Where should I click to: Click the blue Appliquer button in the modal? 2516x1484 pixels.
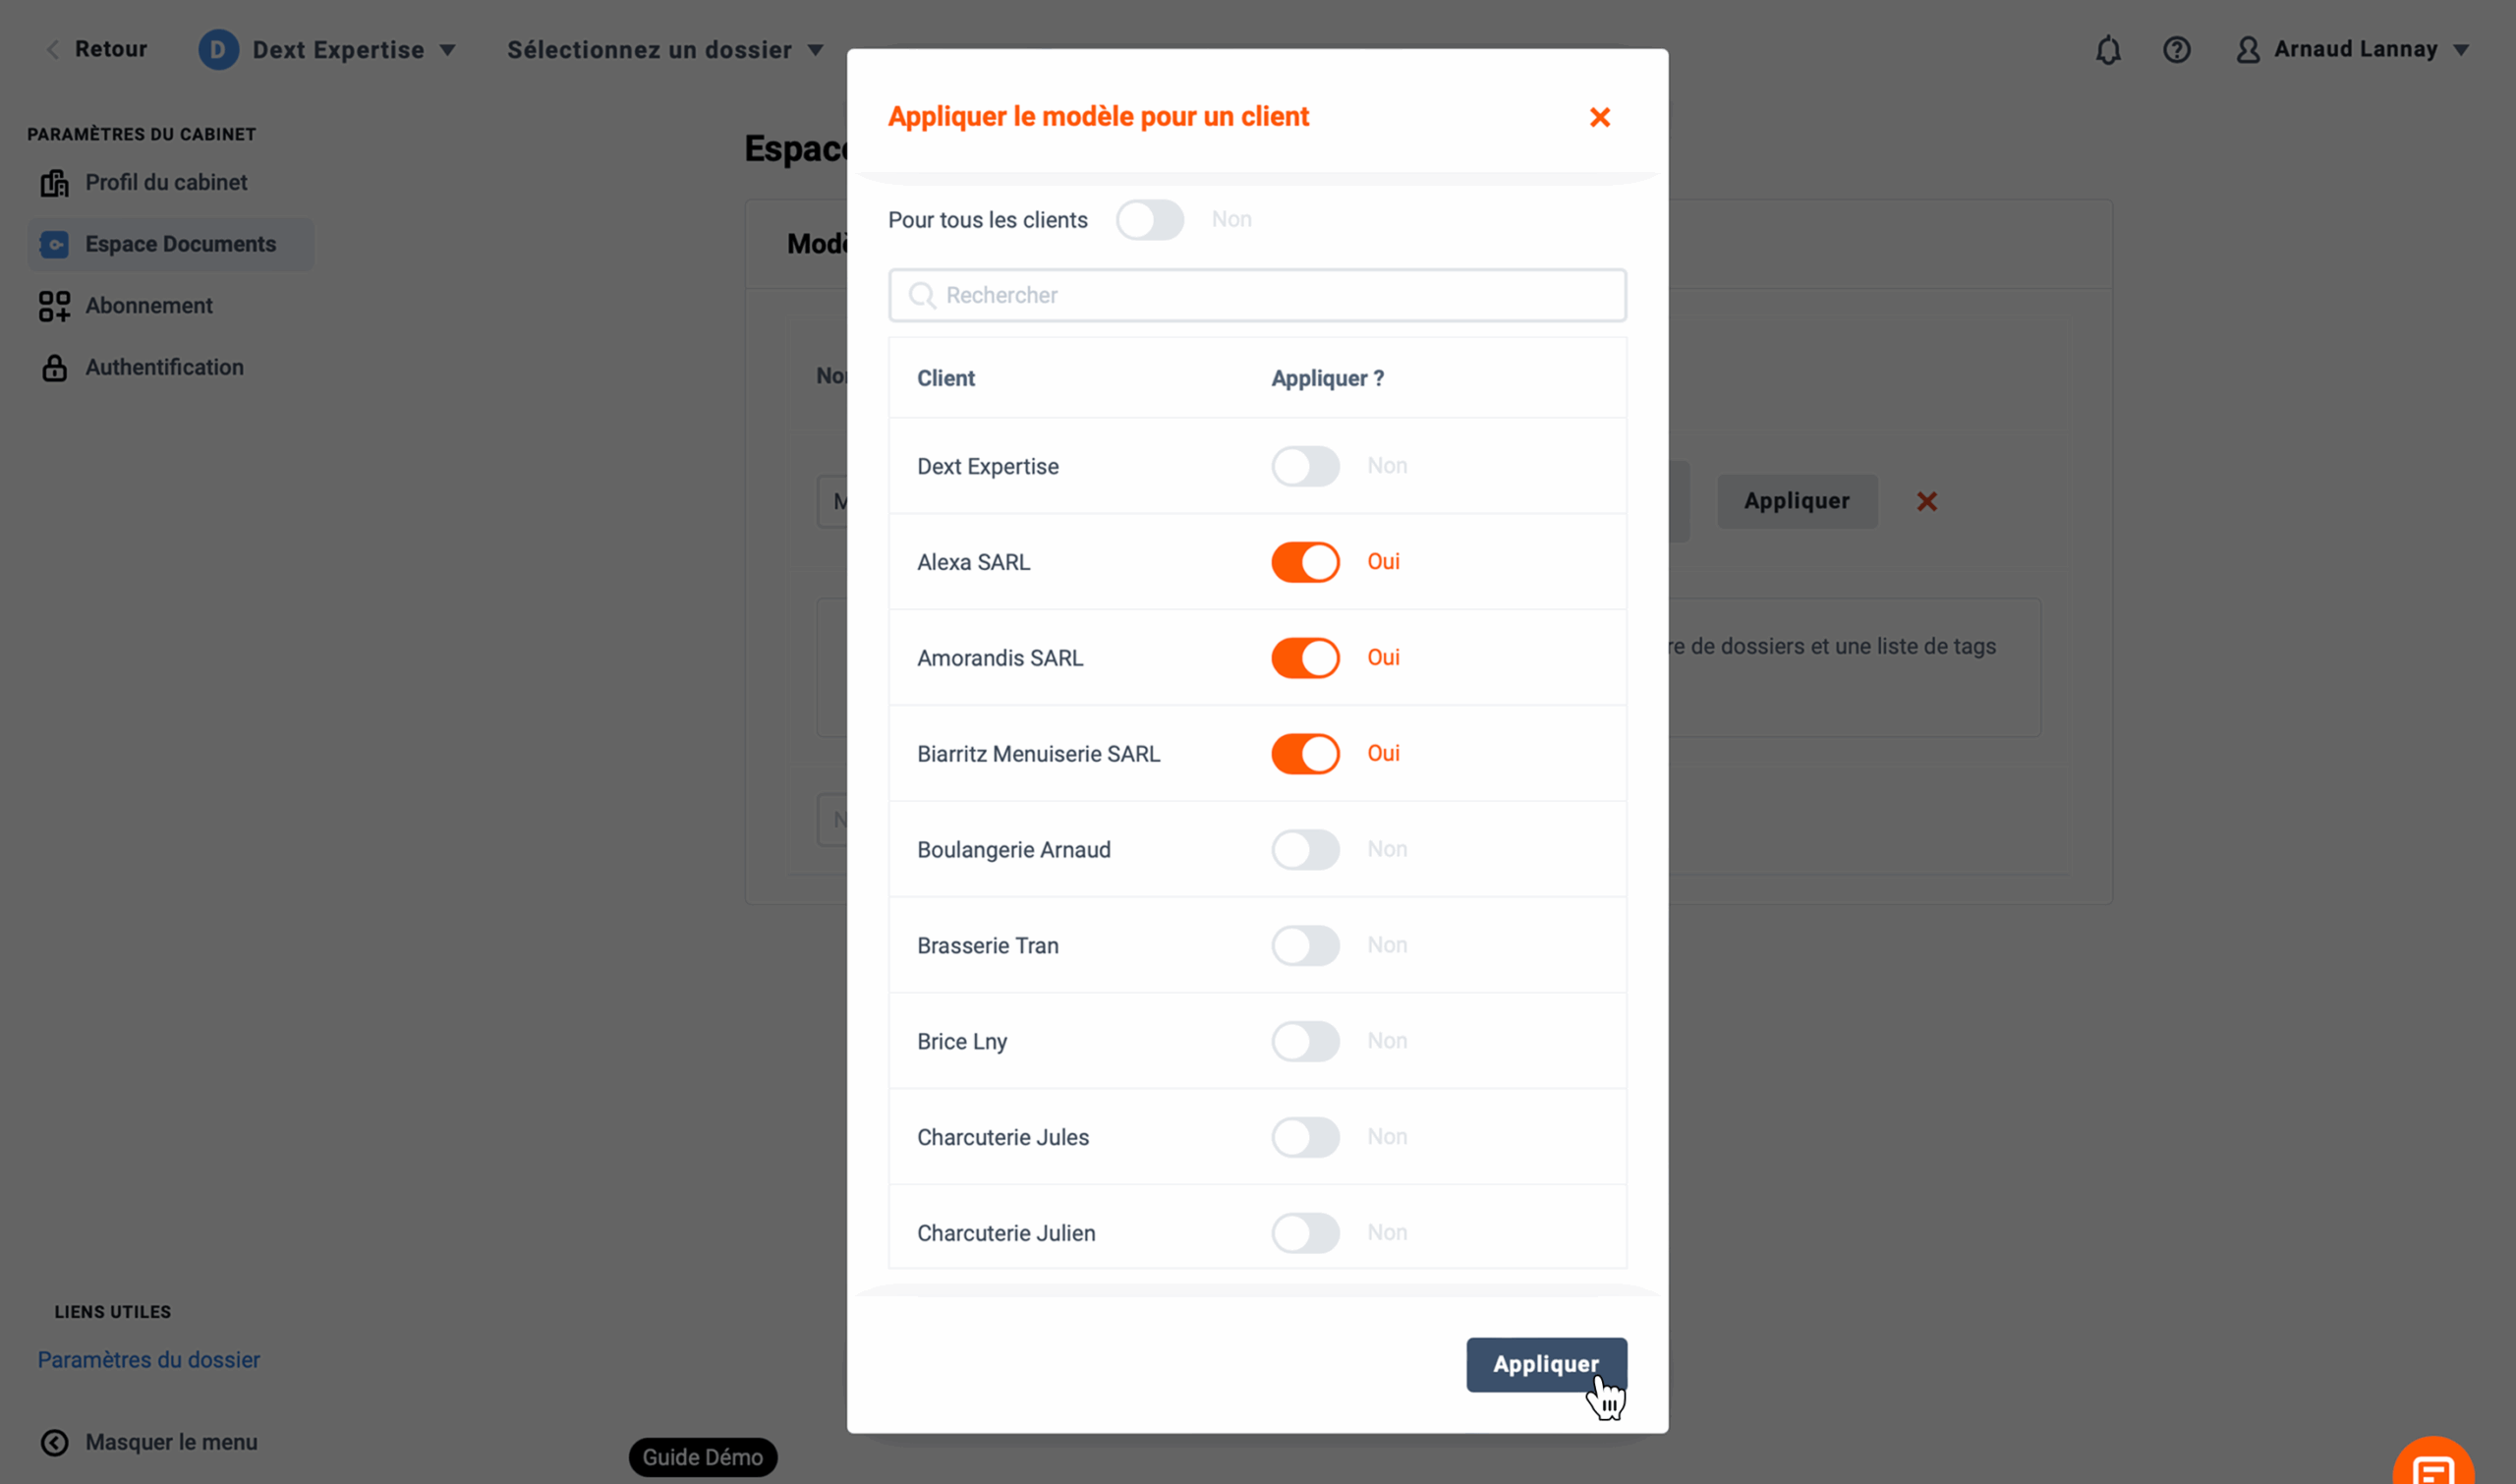(x=1546, y=1364)
